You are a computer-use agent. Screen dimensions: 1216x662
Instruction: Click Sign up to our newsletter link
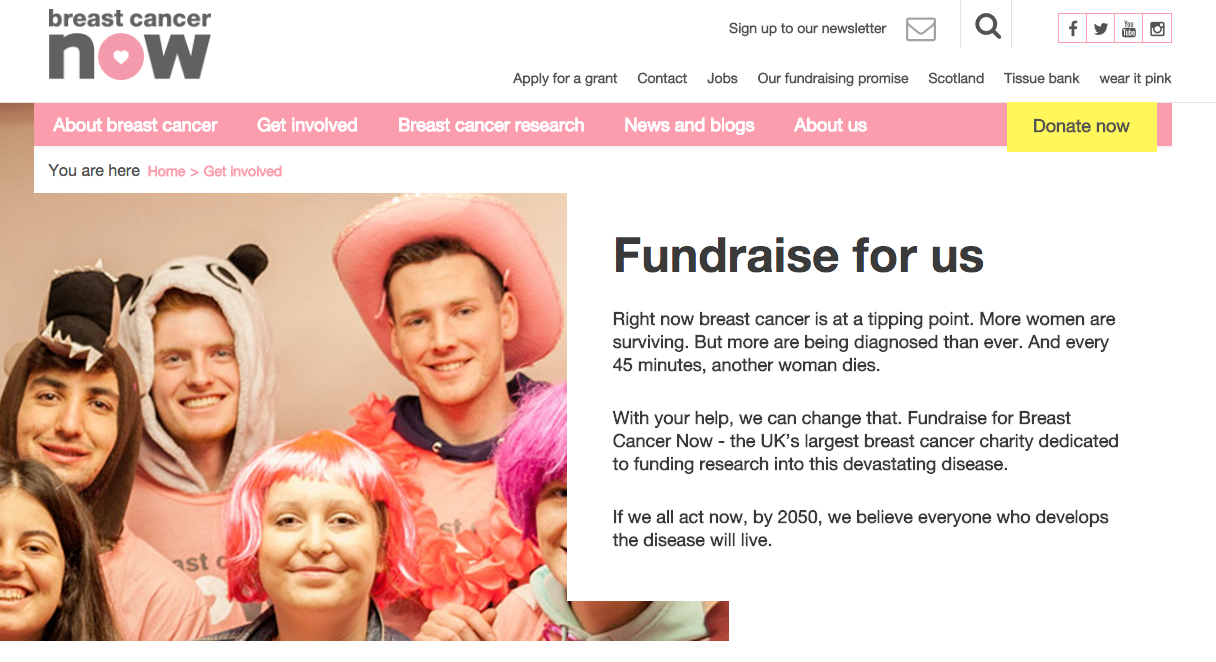pos(807,28)
